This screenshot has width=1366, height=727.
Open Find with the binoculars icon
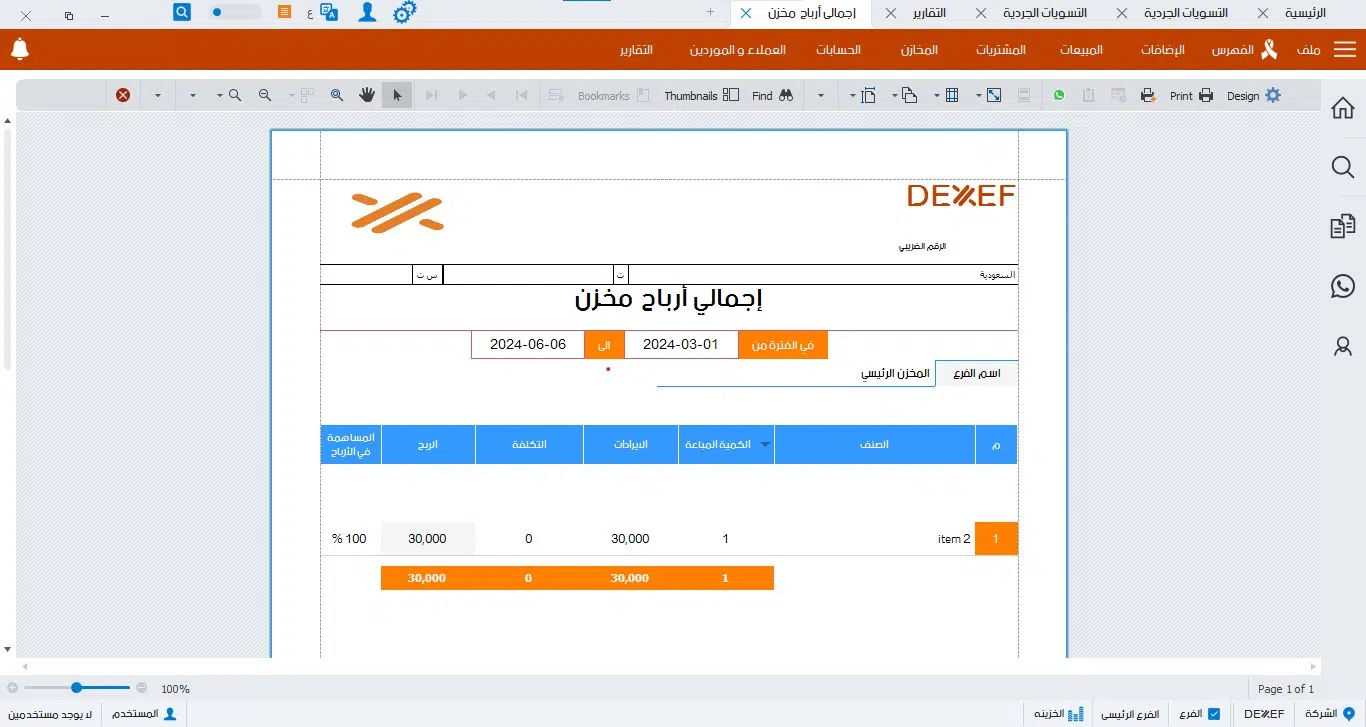(785, 95)
